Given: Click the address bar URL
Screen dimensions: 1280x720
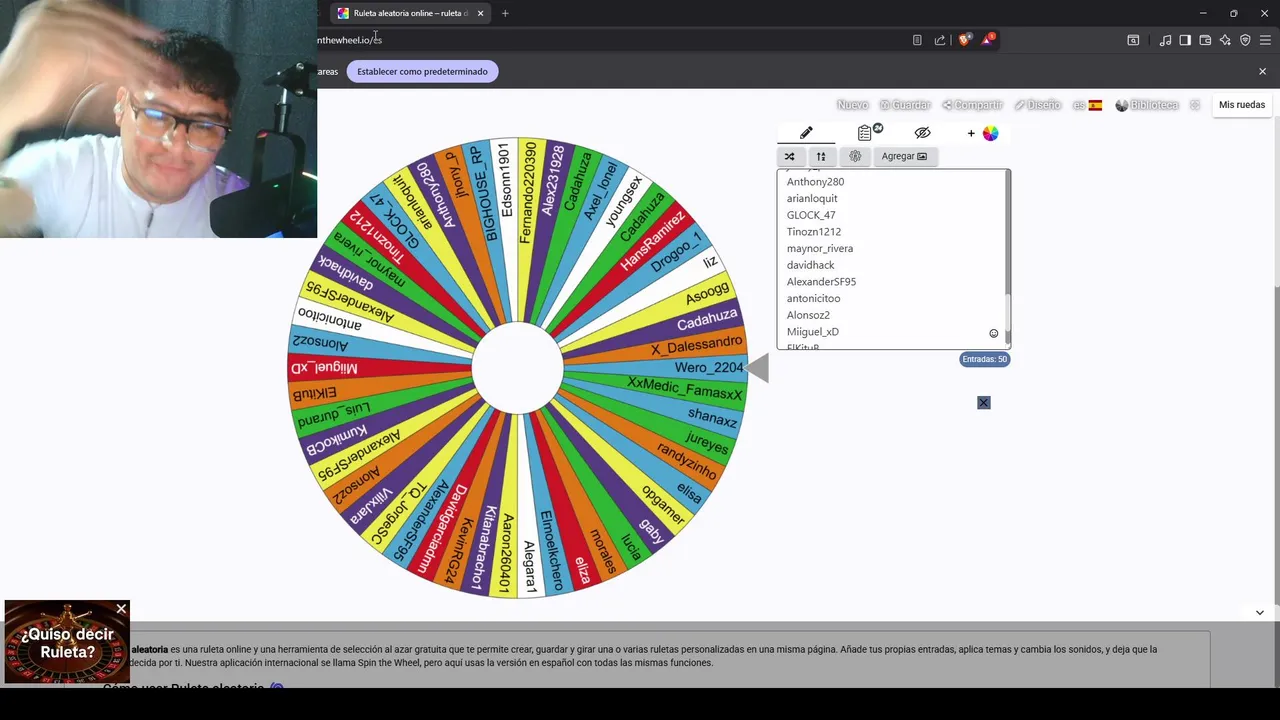Looking at the screenshot, I should tap(350, 40).
